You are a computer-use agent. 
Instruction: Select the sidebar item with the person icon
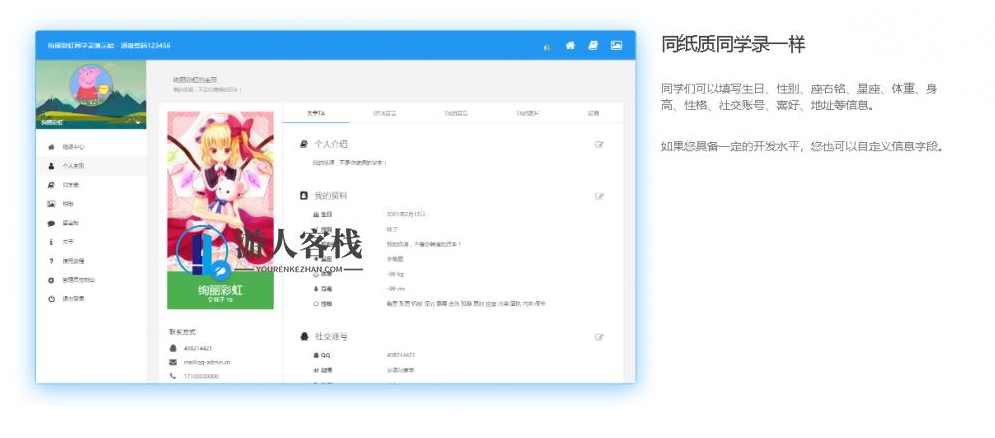pyautogui.click(x=91, y=166)
